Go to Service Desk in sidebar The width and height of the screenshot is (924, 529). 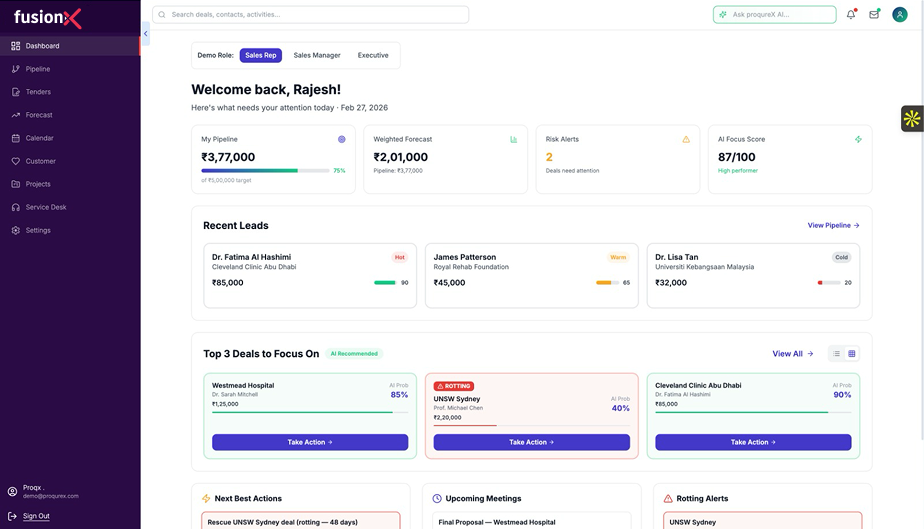pyautogui.click(x=45, y=207)
